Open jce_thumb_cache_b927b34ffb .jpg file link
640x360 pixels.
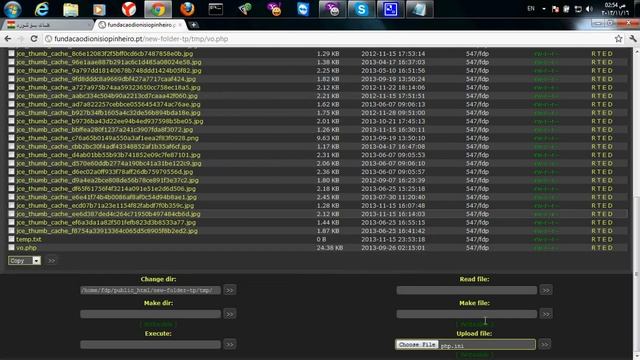tap(109, 113)
